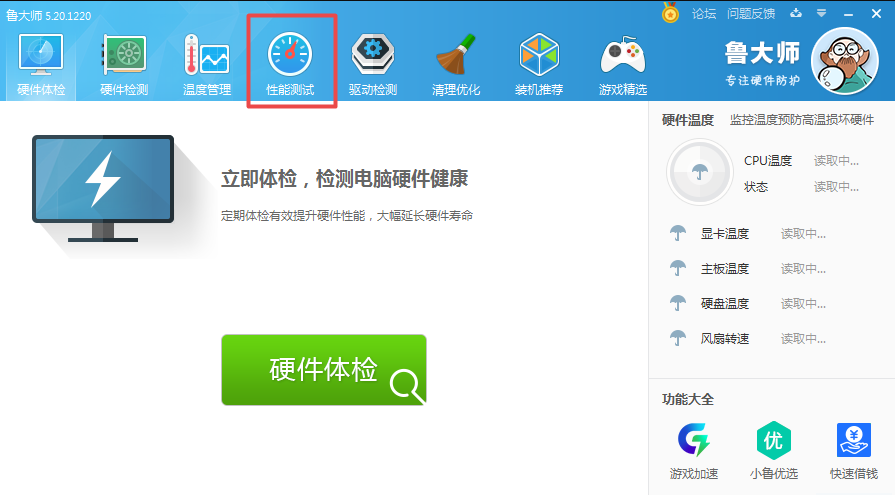Click 监控温度预防高温损坏硬件 text
Image resolution: width=895 pixels, height=495 pixels.
(x=802, y=120)
